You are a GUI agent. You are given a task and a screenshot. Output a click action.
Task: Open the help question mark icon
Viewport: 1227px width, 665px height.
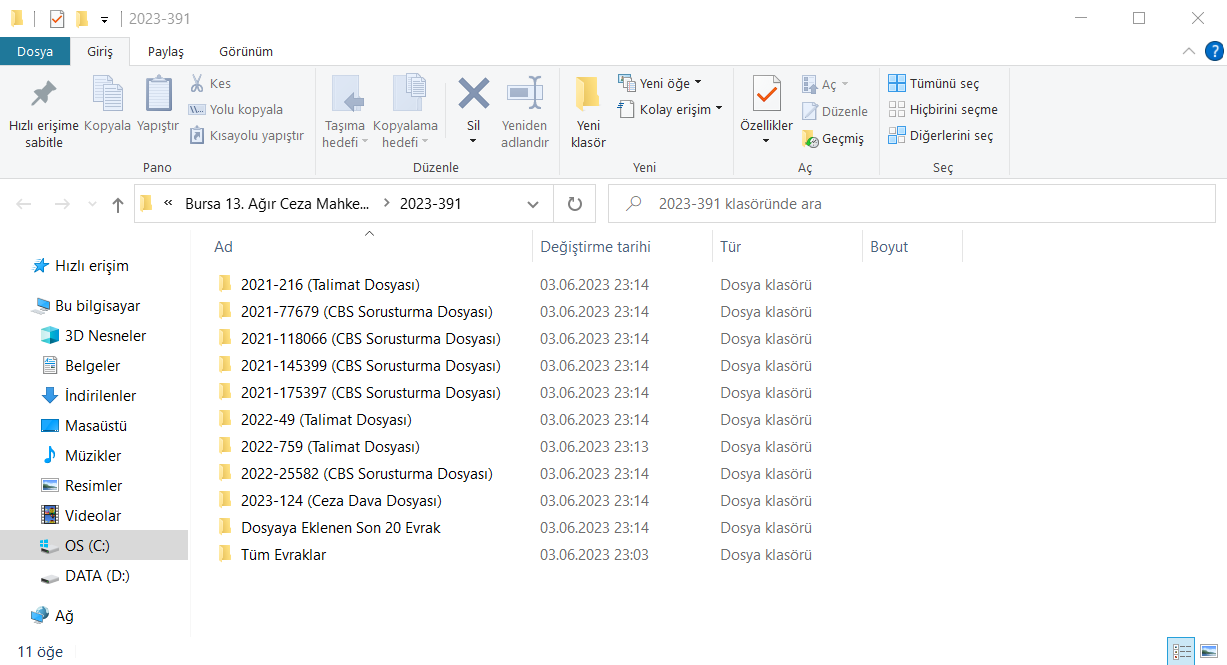pos(1214,51)
